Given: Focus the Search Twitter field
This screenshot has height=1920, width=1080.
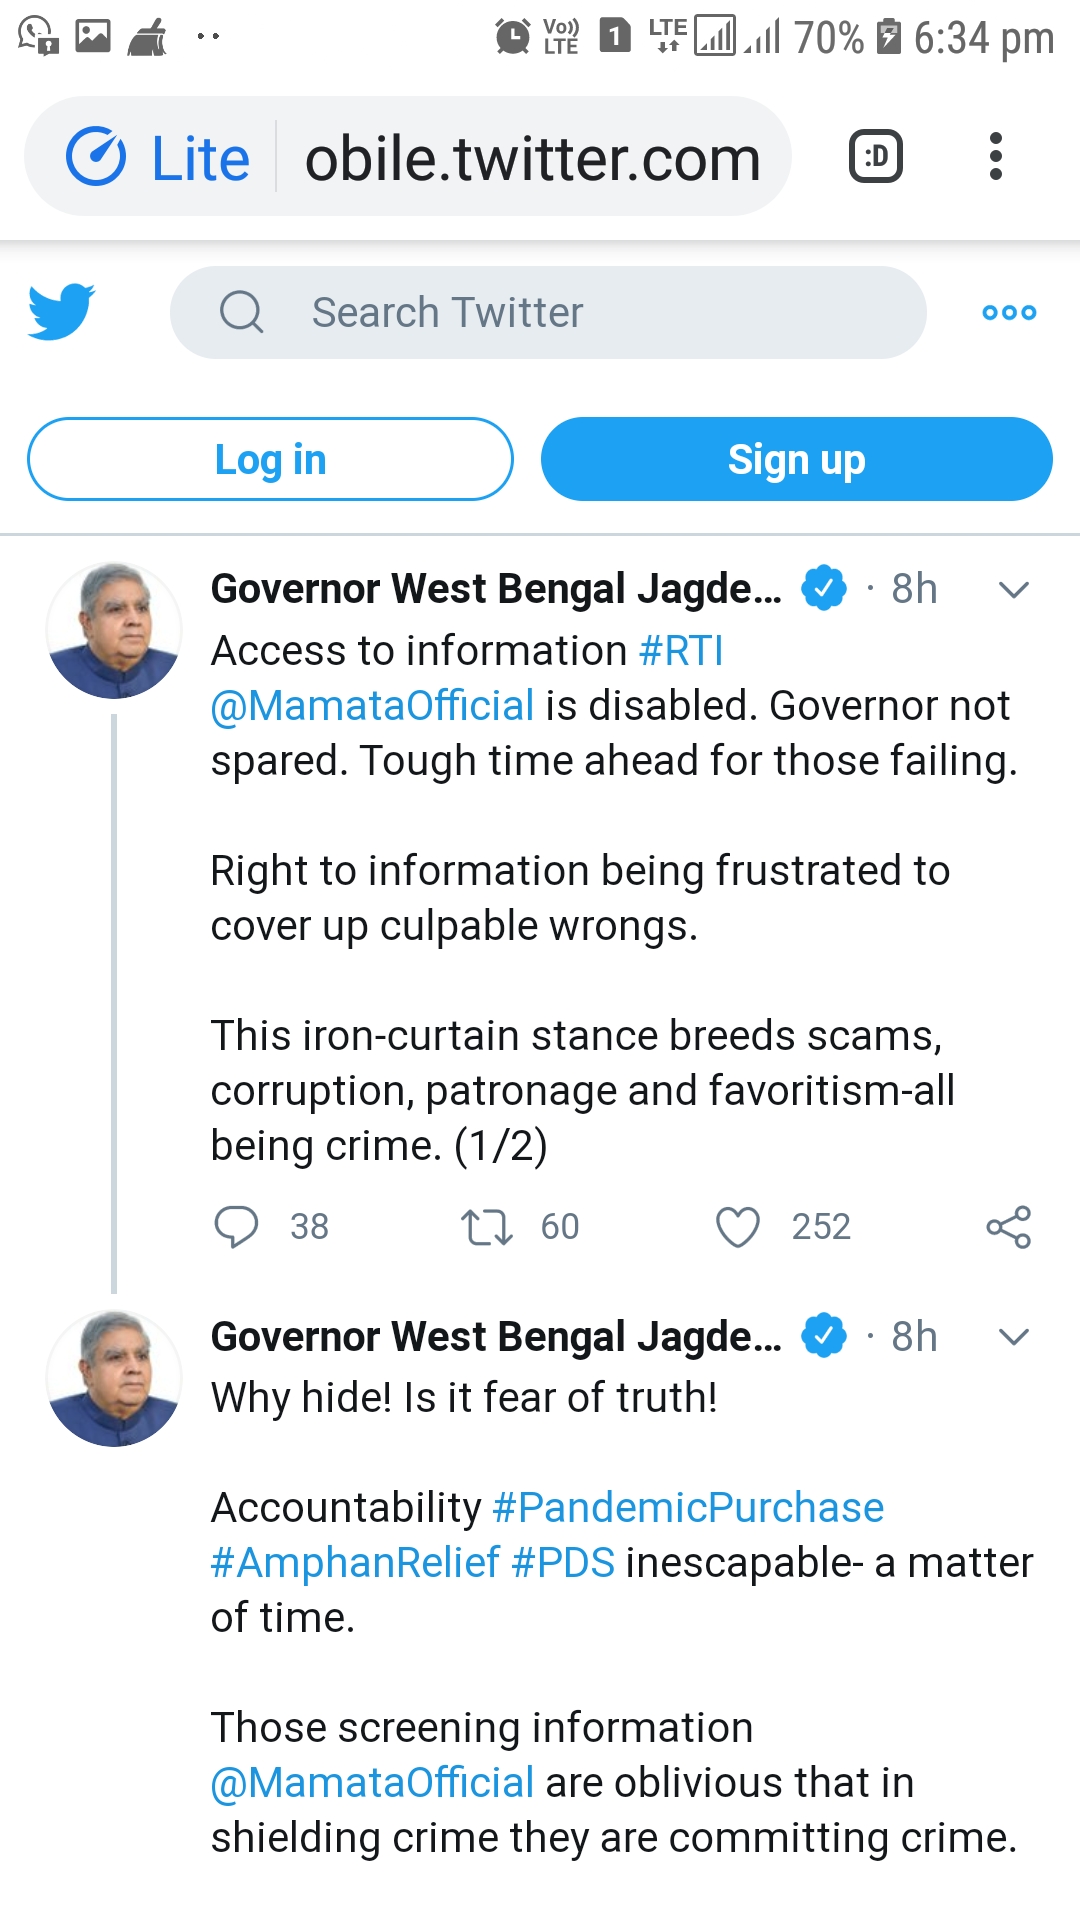Looking at the screenshot, I should tap(548, 312).
